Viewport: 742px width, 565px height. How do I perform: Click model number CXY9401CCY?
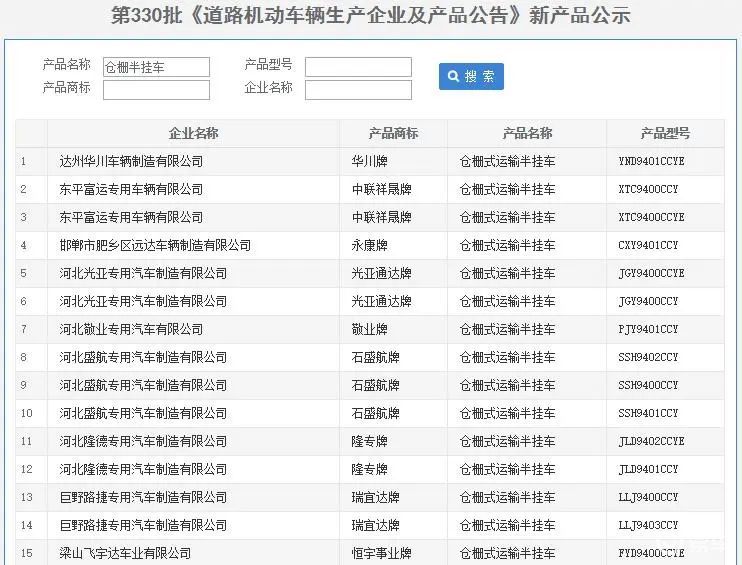click(648, 245)
